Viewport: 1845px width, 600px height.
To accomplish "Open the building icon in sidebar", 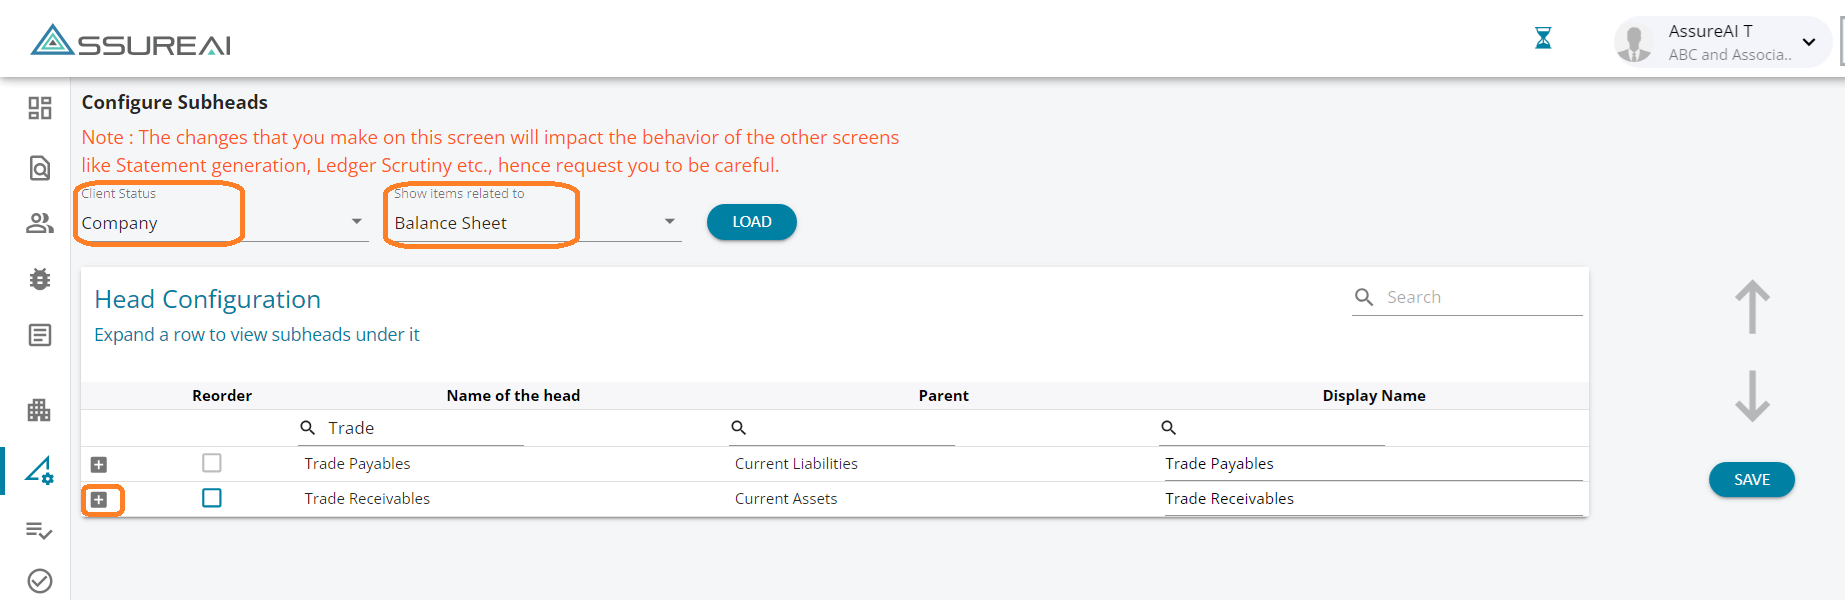I will pyautogui.click(x=40, y=410).
